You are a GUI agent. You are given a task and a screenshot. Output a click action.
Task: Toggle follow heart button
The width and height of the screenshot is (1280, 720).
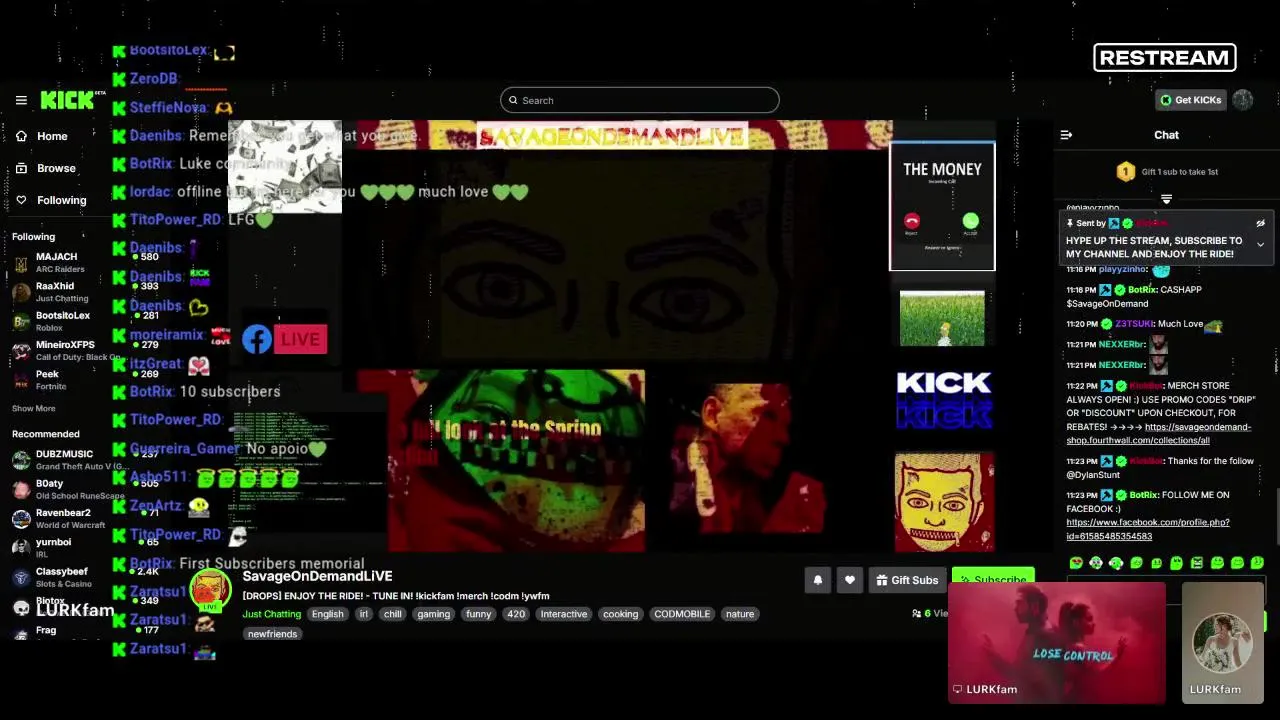850,580
